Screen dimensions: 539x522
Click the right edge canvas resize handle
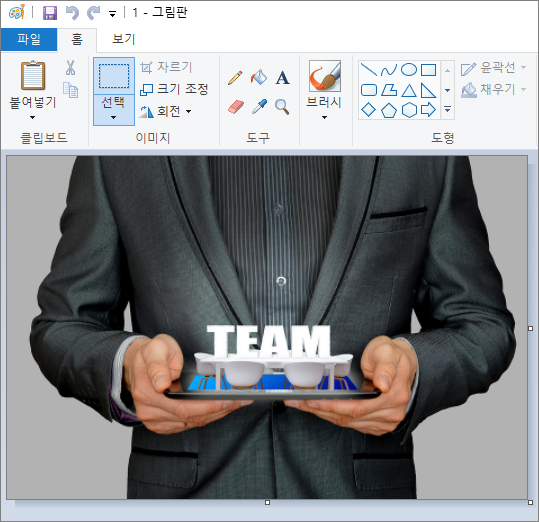coord(530,329)
